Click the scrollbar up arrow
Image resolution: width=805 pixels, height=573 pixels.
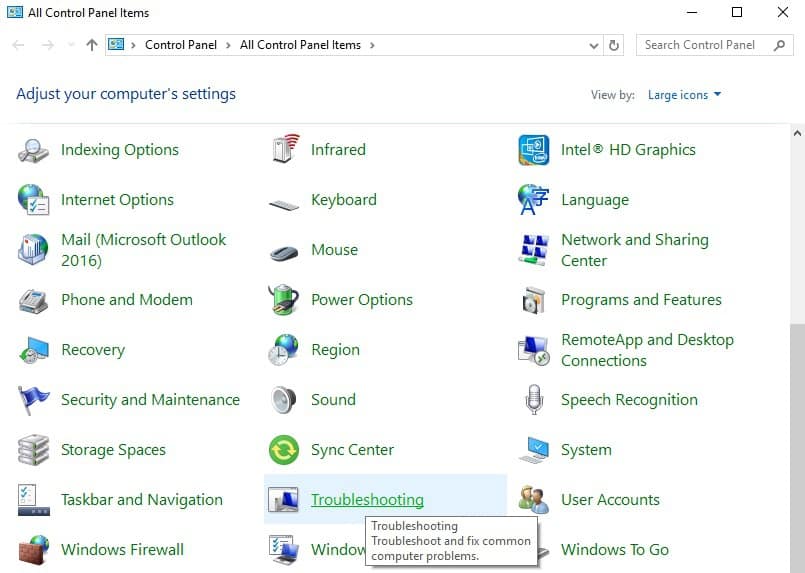pyautogui.click(x=797, y=133)
